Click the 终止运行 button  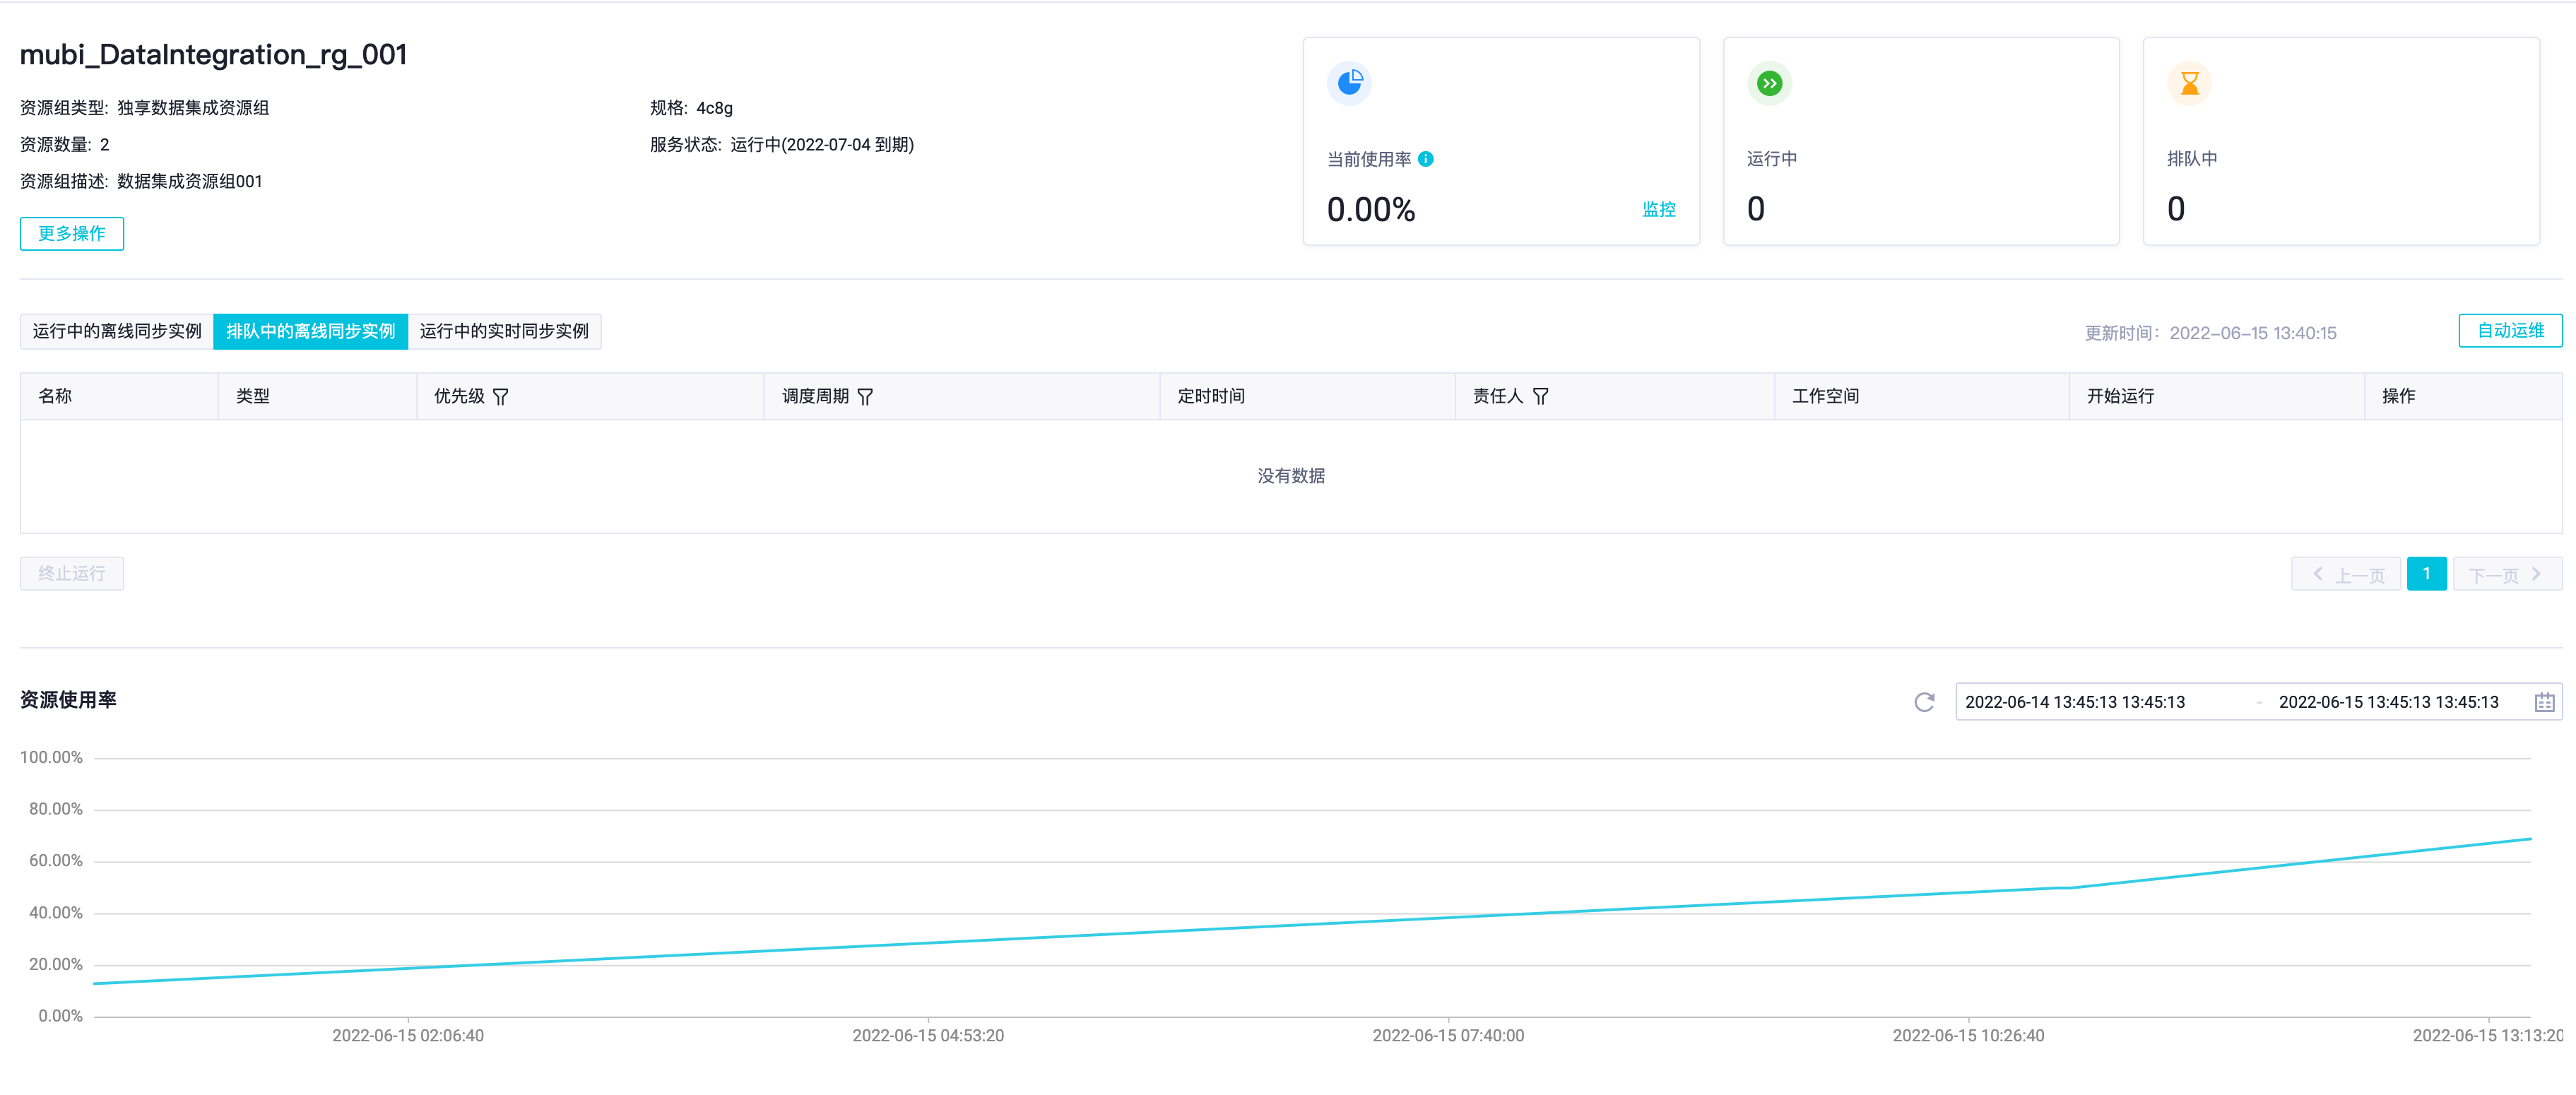(72, 574)
